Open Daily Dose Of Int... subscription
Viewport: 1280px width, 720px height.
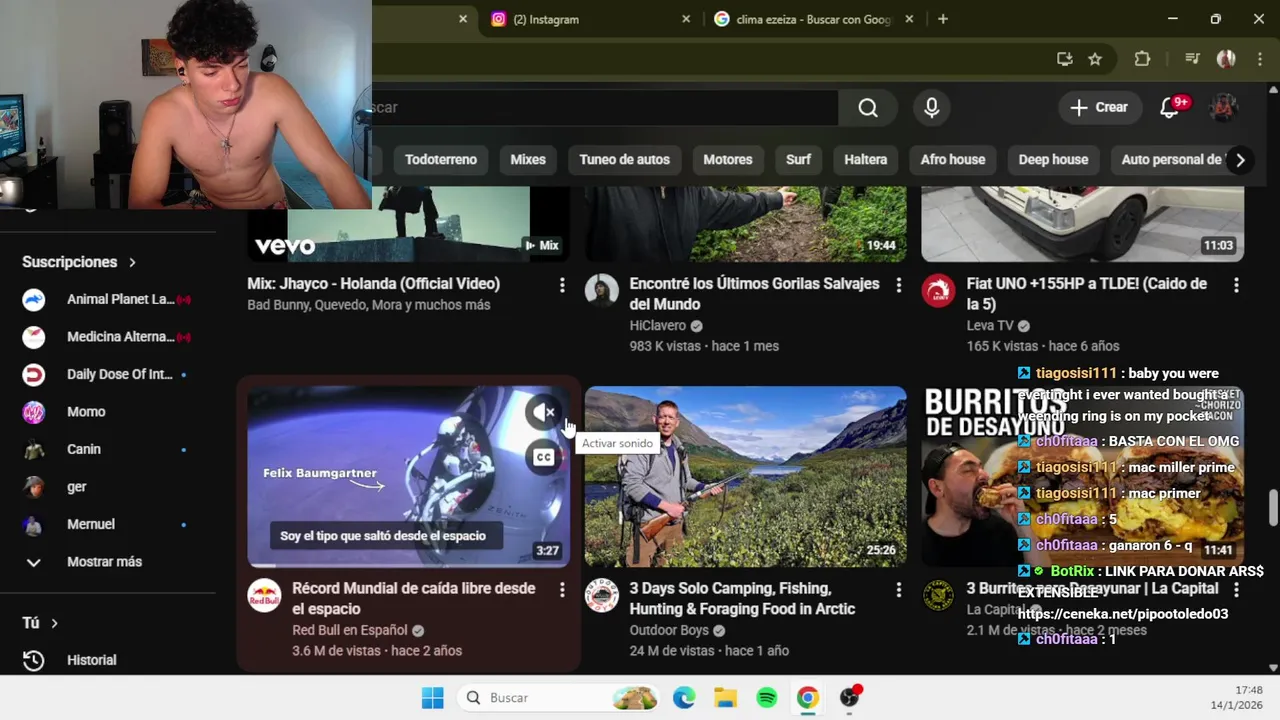point(108,374)
